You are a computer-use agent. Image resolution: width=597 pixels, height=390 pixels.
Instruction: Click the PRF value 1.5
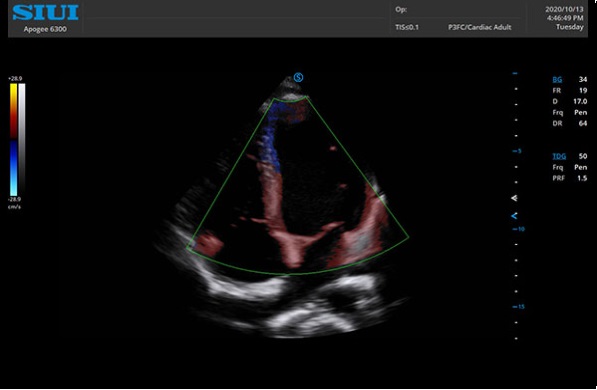pyautogui.click(x=582, y=178)
